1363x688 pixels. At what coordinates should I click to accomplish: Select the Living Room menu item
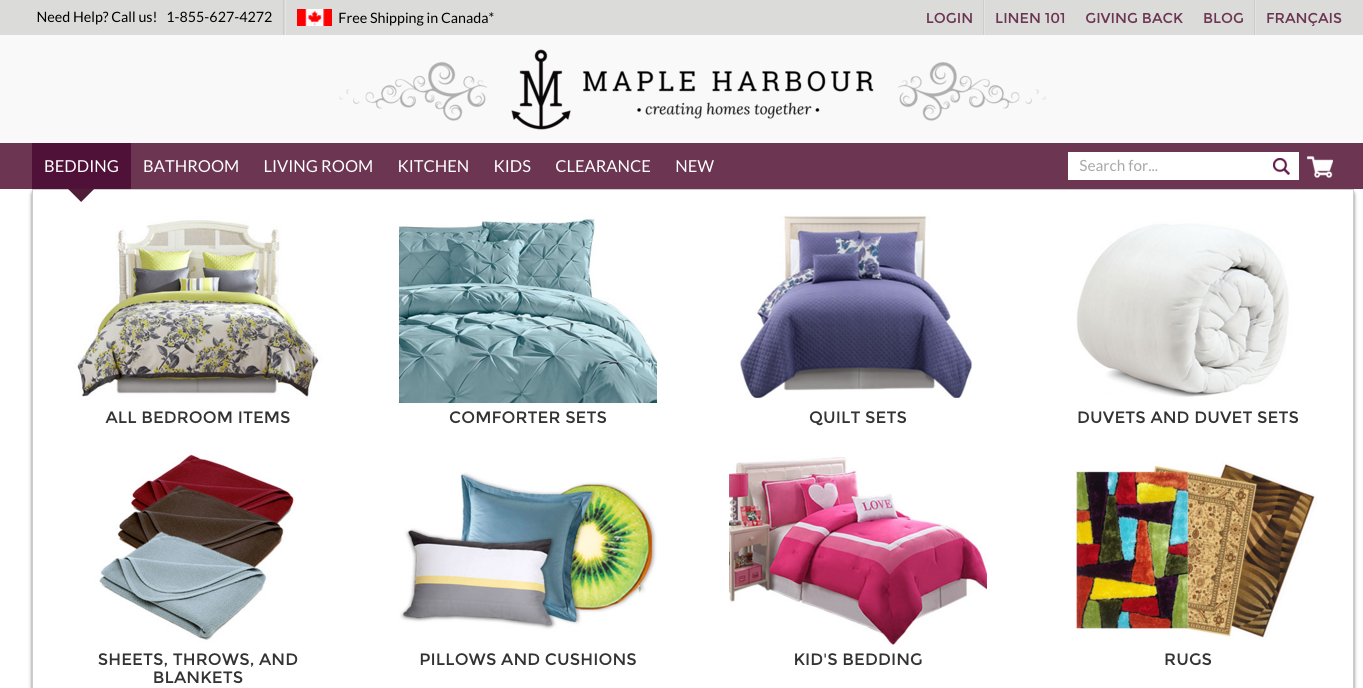click(x=318, y=166)
